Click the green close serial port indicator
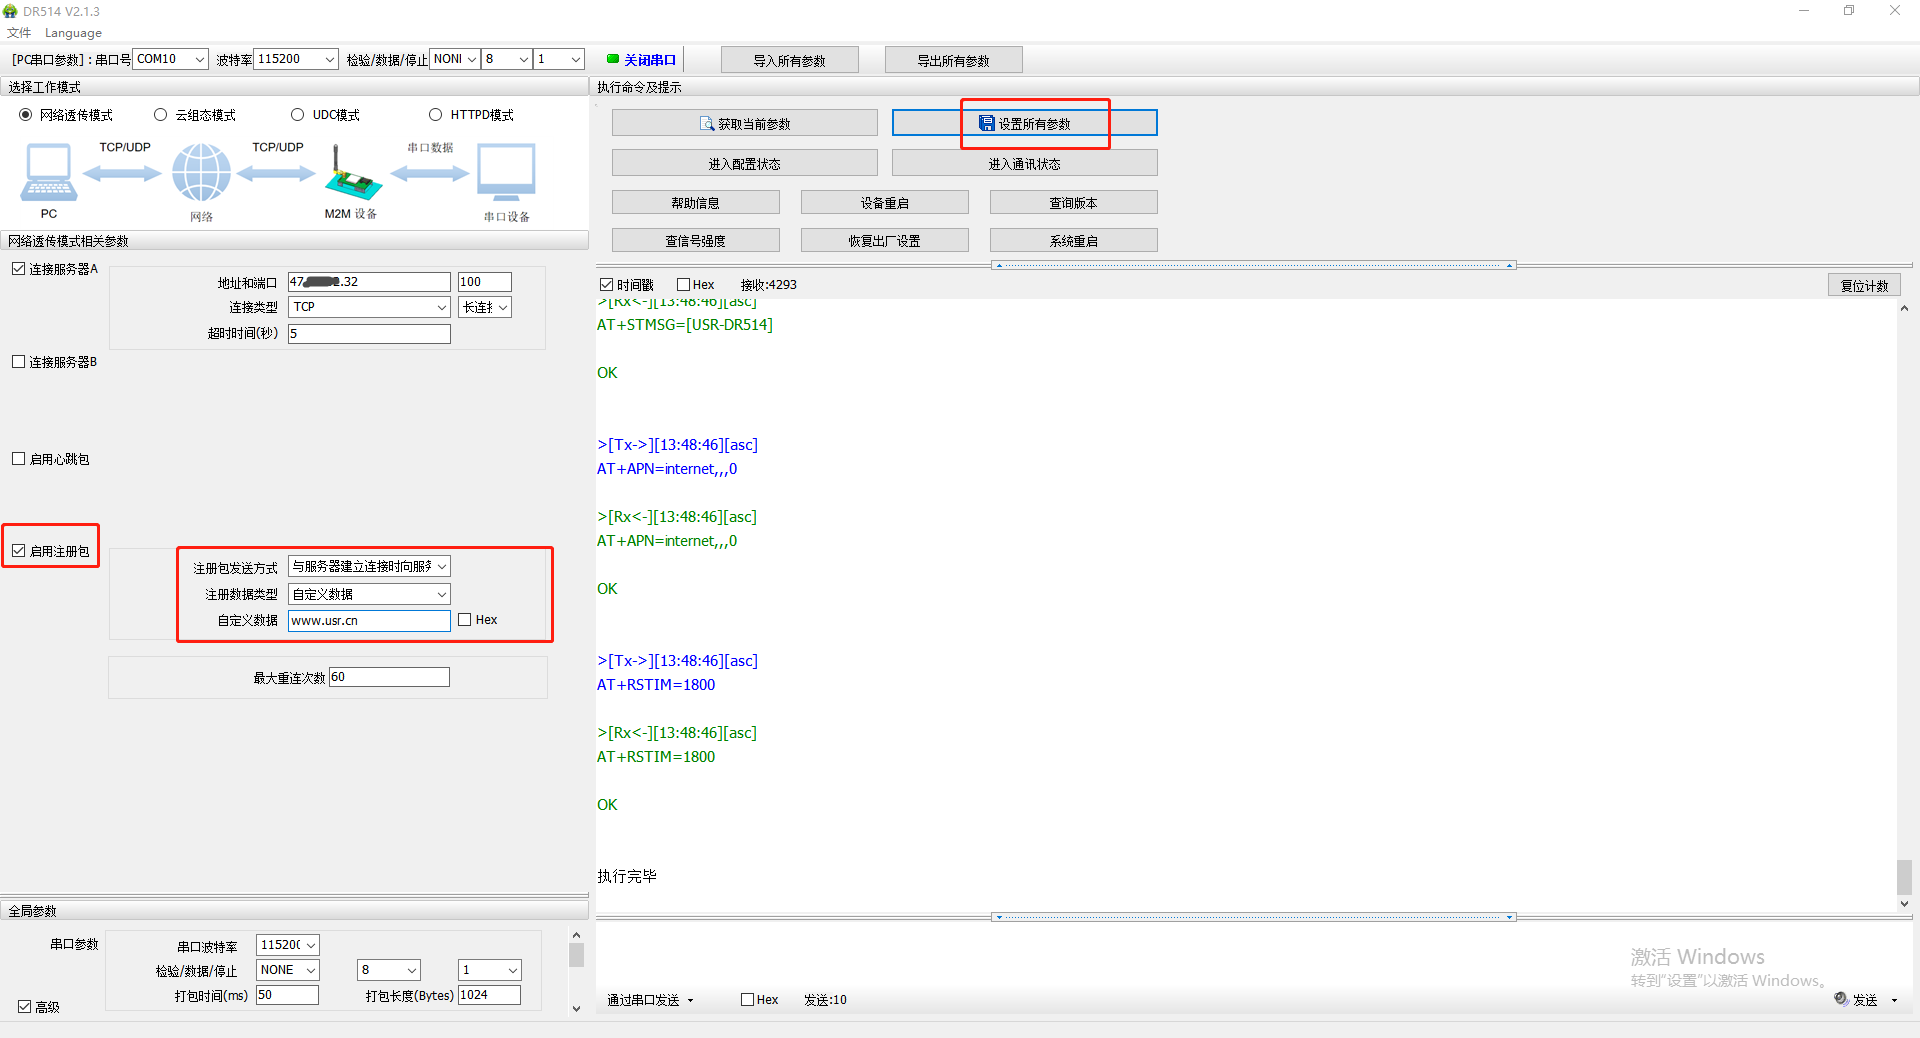Image resolution: width=1920 pixels, height=1038 pixels. coord(613,59)
